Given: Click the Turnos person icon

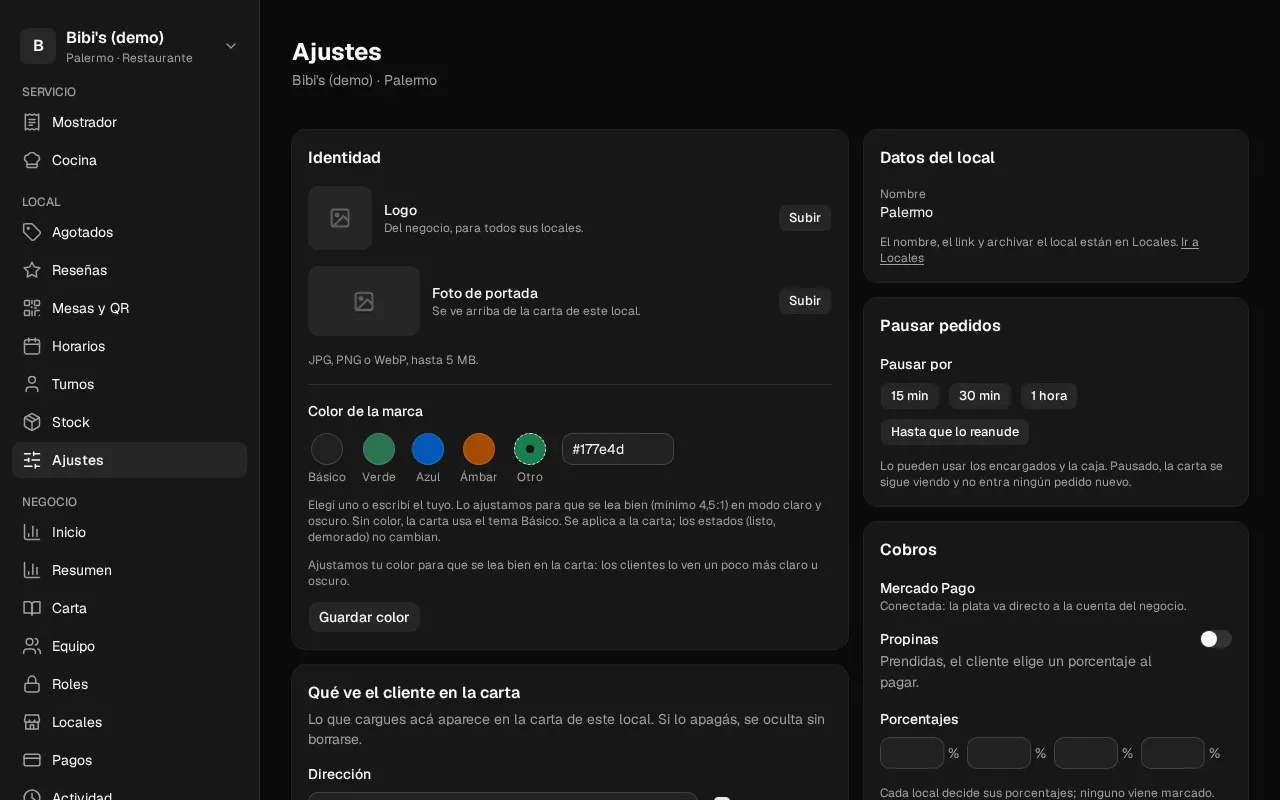Looking at the screenshot, I should pyautogui.click(x=32, y=384).
